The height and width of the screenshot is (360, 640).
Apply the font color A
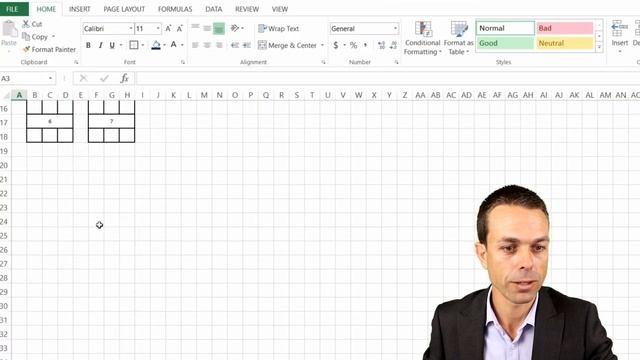pos(173,45)
